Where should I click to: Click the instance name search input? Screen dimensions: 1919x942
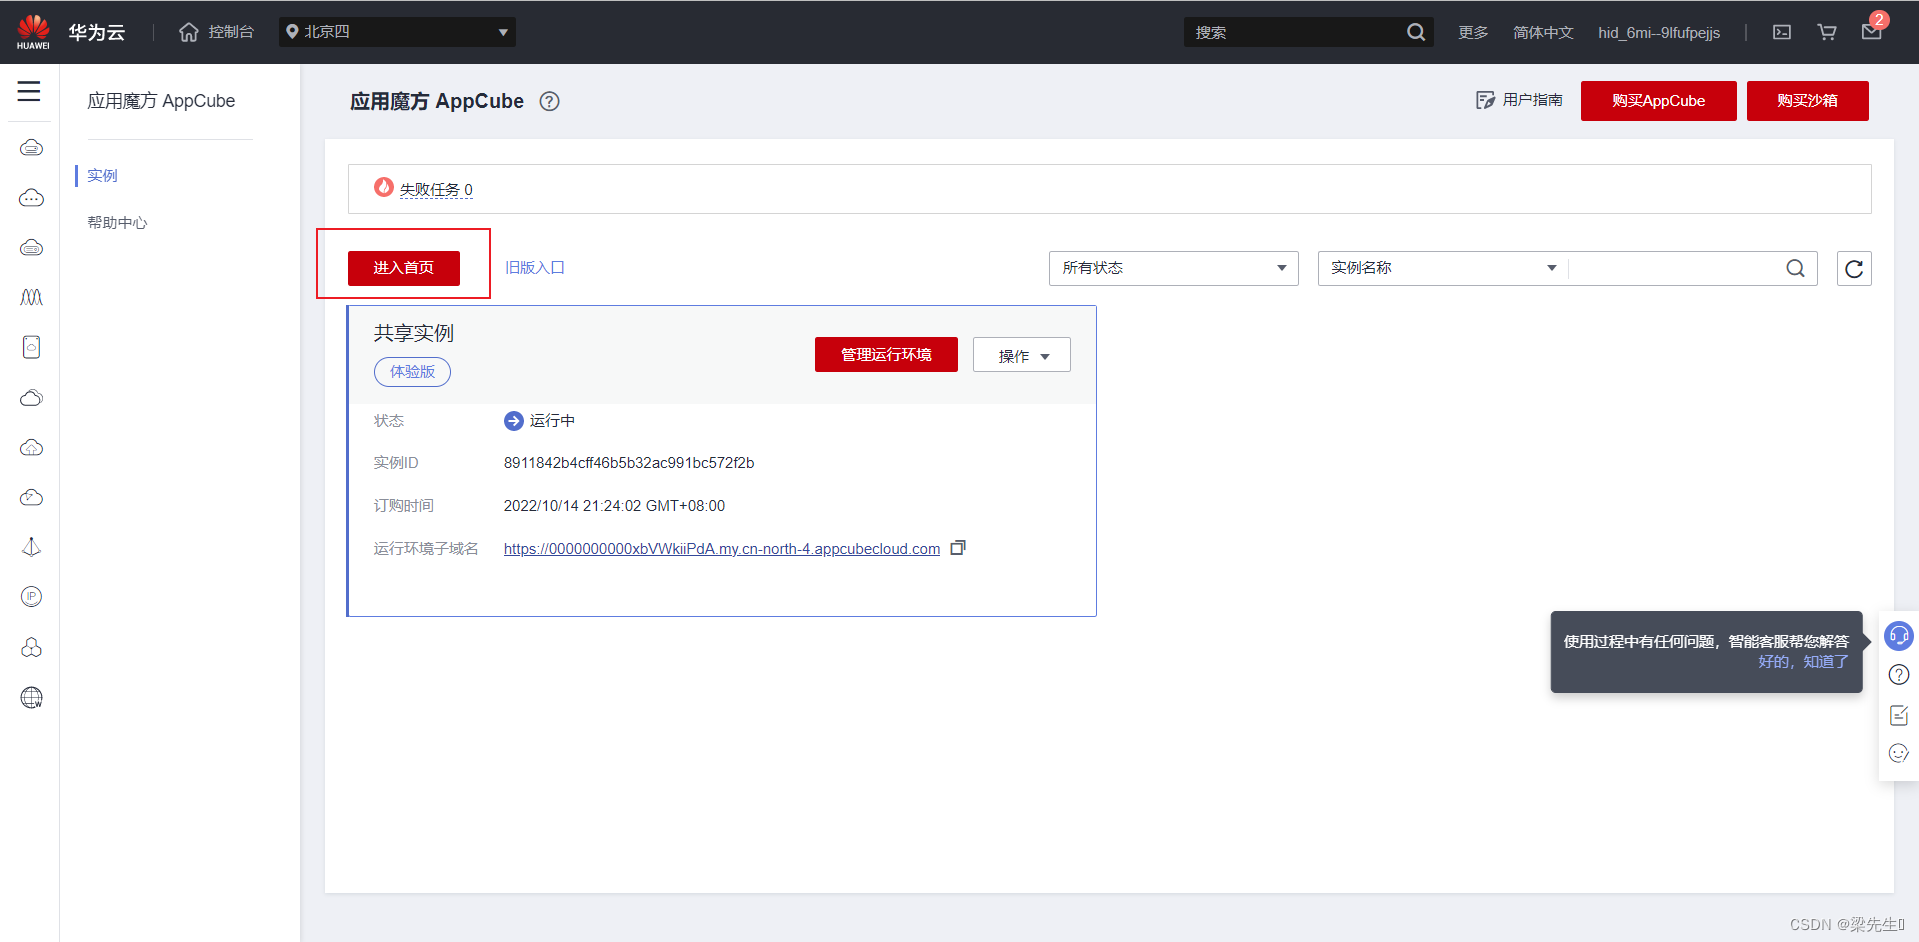tap(1676, 268)
